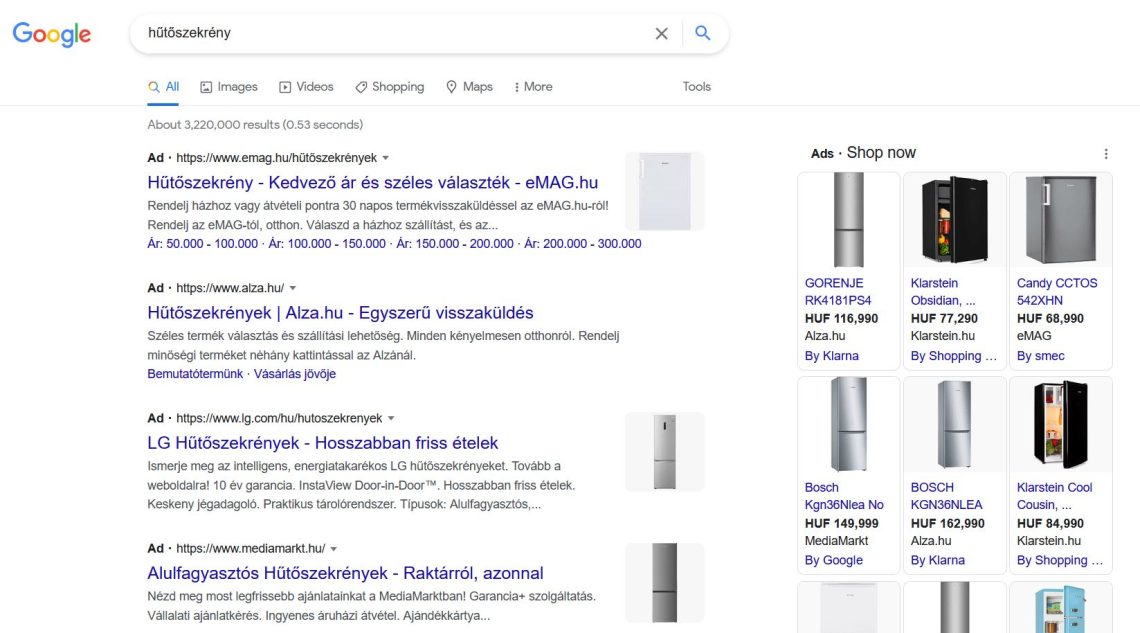Select the GORENJE RK4181PS4 product image

pos(848,220)
